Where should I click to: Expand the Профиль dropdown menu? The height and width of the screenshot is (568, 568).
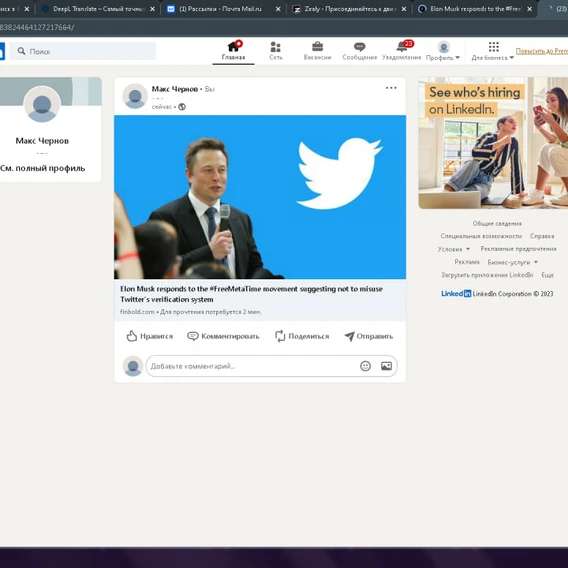tap(443, 51)
